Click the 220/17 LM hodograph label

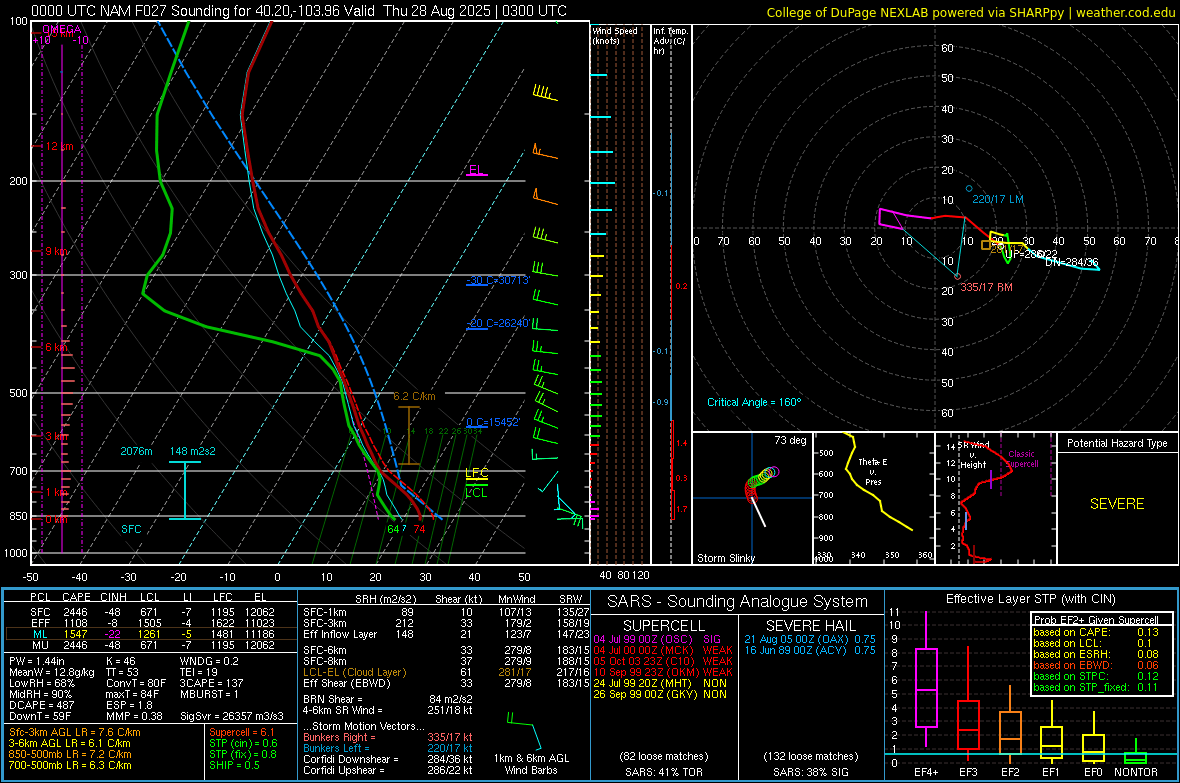click(x=998, y=200)
